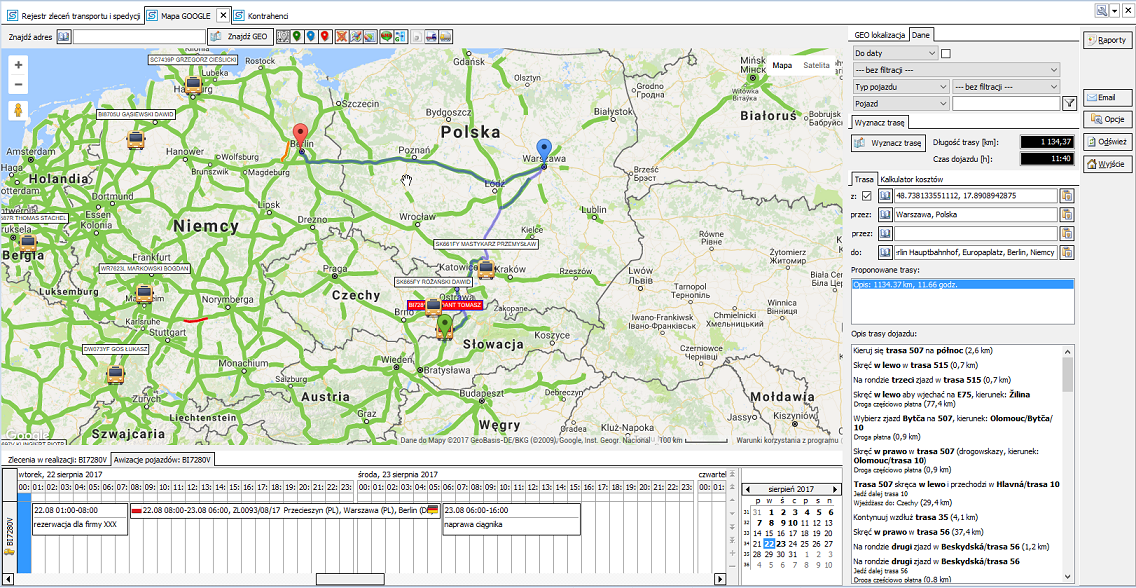
Task: Click bus icon labeled BI870SU GĄSIEWSKI DAWID
Action: point(136,139)
